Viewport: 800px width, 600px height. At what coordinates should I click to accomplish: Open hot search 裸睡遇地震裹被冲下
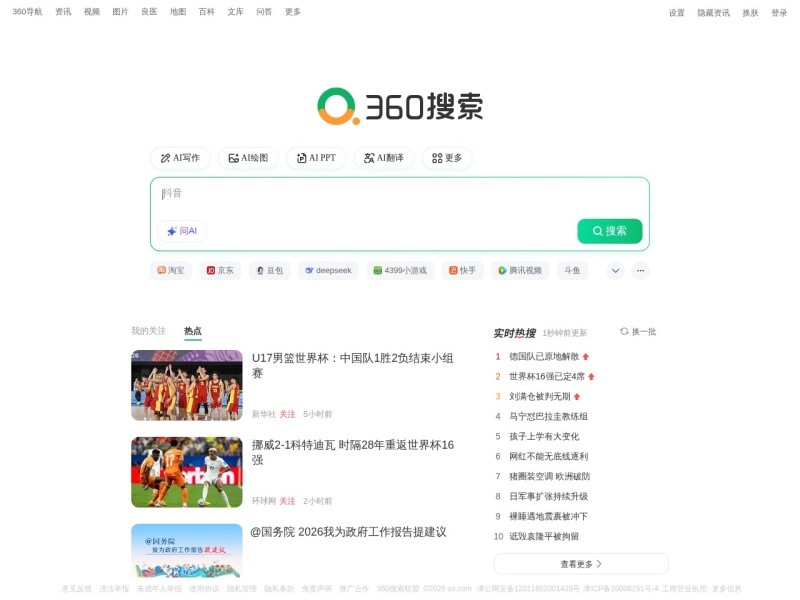point(548,516)
